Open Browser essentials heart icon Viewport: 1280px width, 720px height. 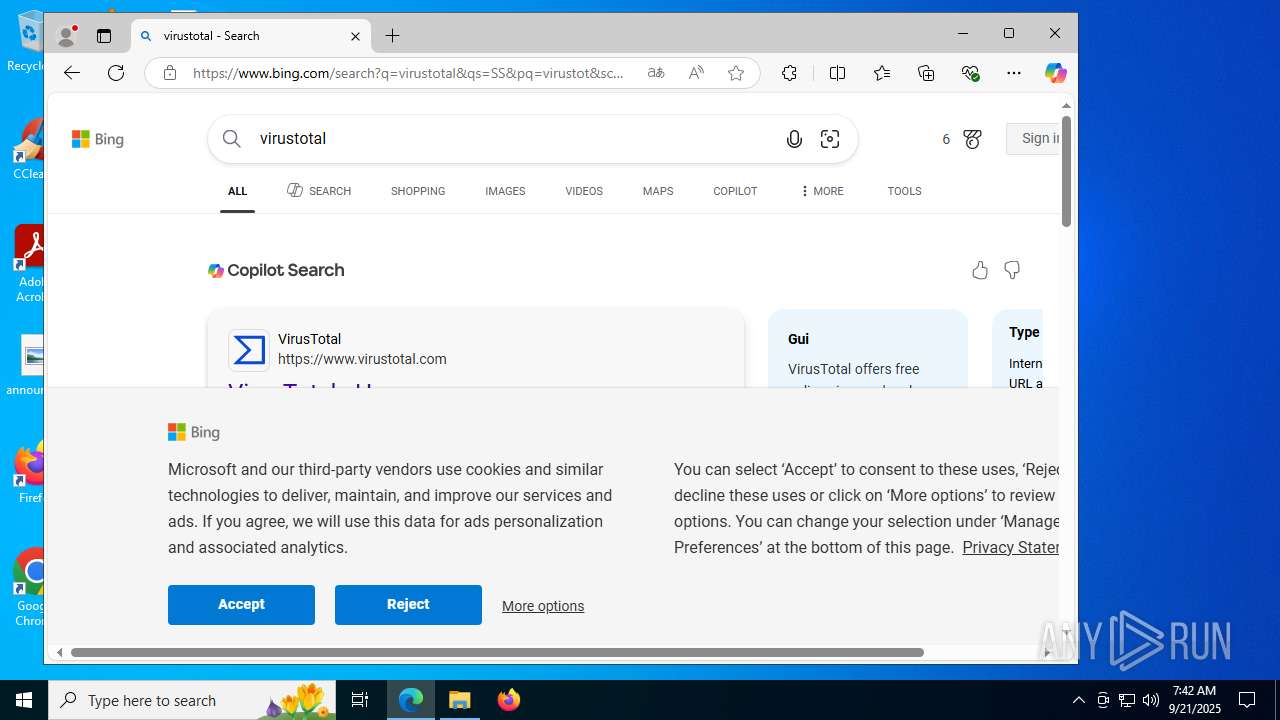(x=970, y=73)
